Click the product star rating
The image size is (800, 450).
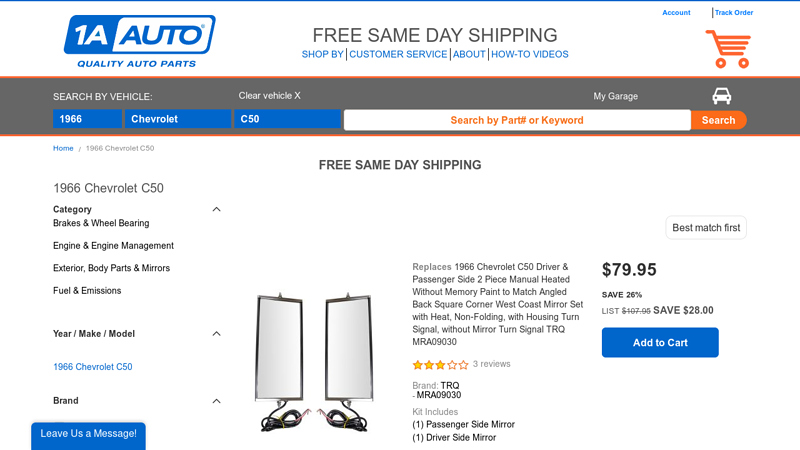tap(440, 365)
